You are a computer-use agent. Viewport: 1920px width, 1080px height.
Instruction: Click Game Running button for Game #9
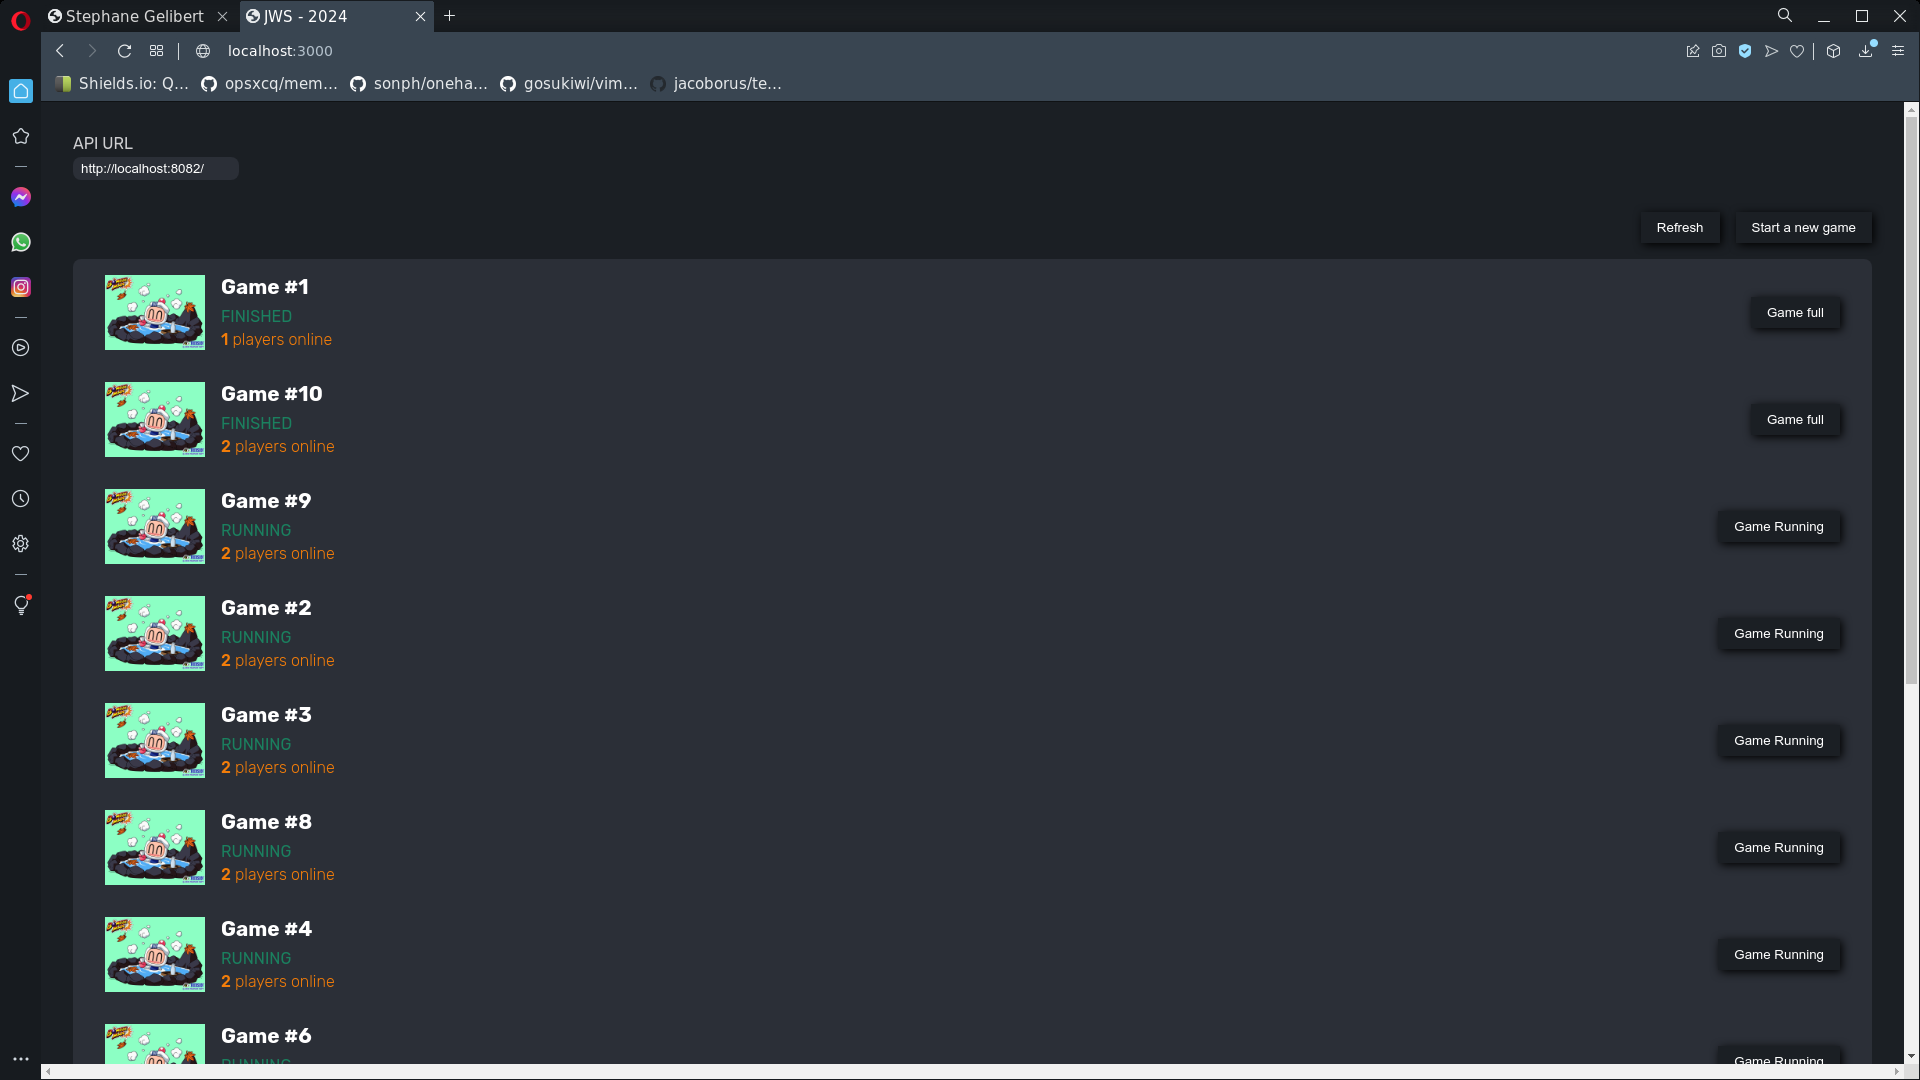point(1778,527)
